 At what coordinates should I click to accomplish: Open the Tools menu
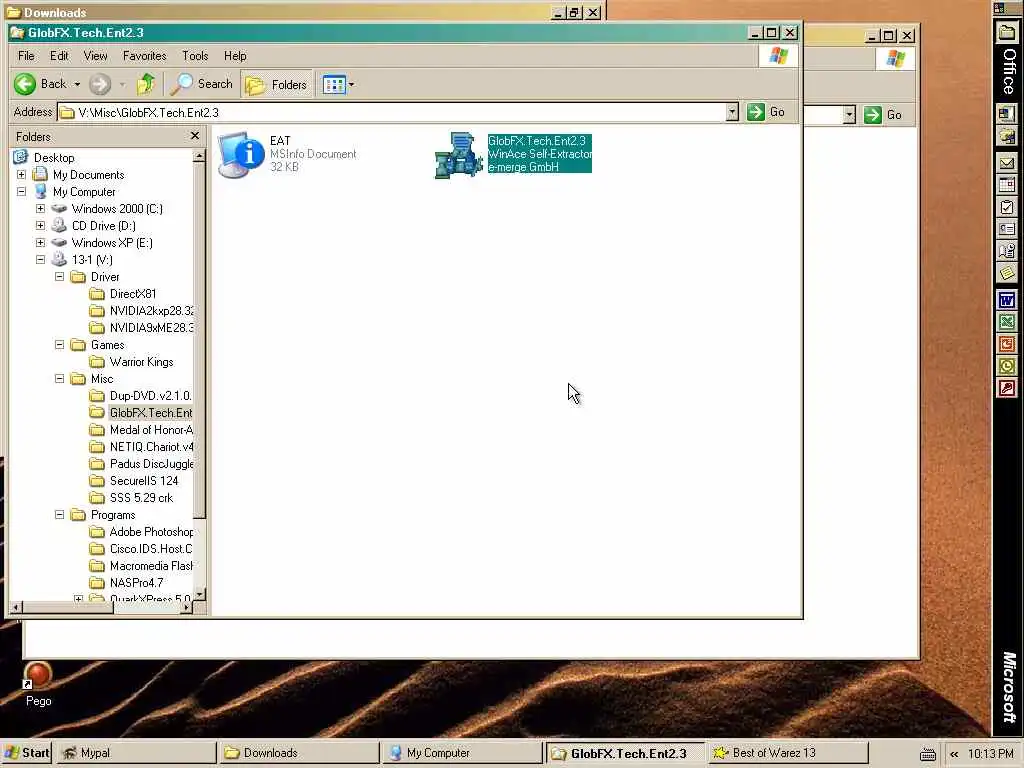coord(195,56)
